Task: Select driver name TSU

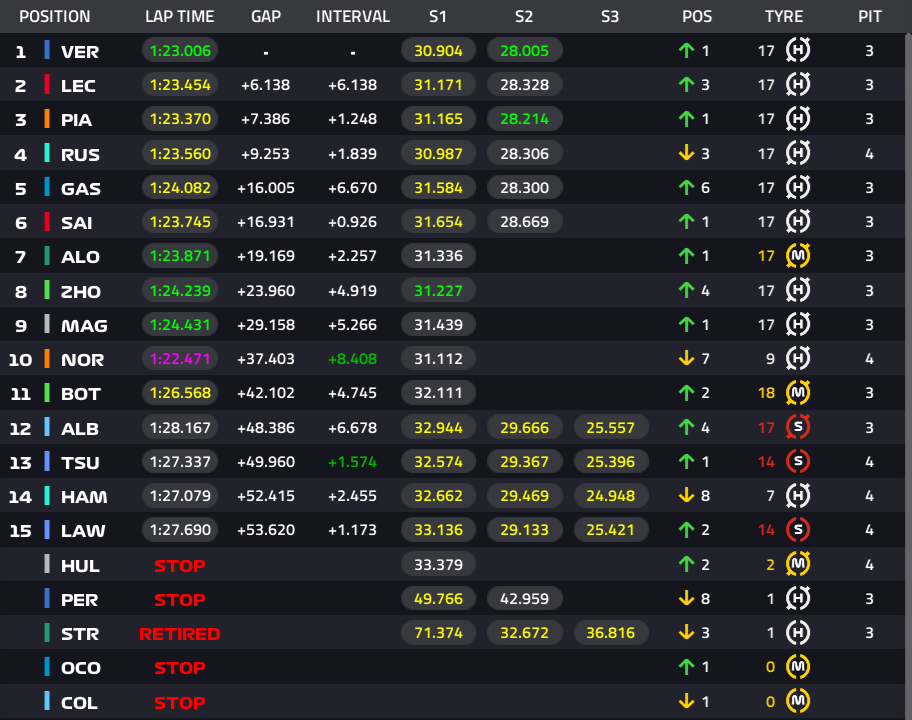Action: pos(80,462)
